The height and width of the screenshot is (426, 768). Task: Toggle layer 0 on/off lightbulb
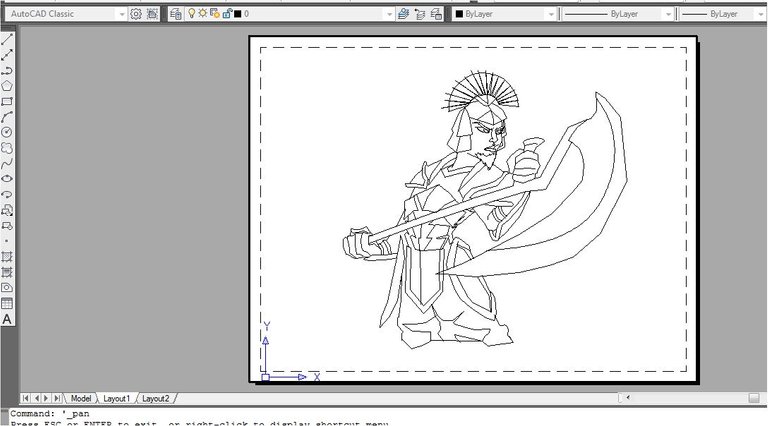(192, 14)
